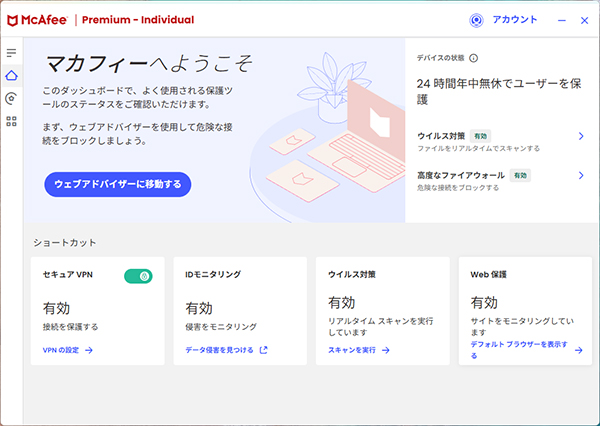Click ウェブアドバイザーに移動する button
Screen dimensions: 600x426
tap(118, 184)
